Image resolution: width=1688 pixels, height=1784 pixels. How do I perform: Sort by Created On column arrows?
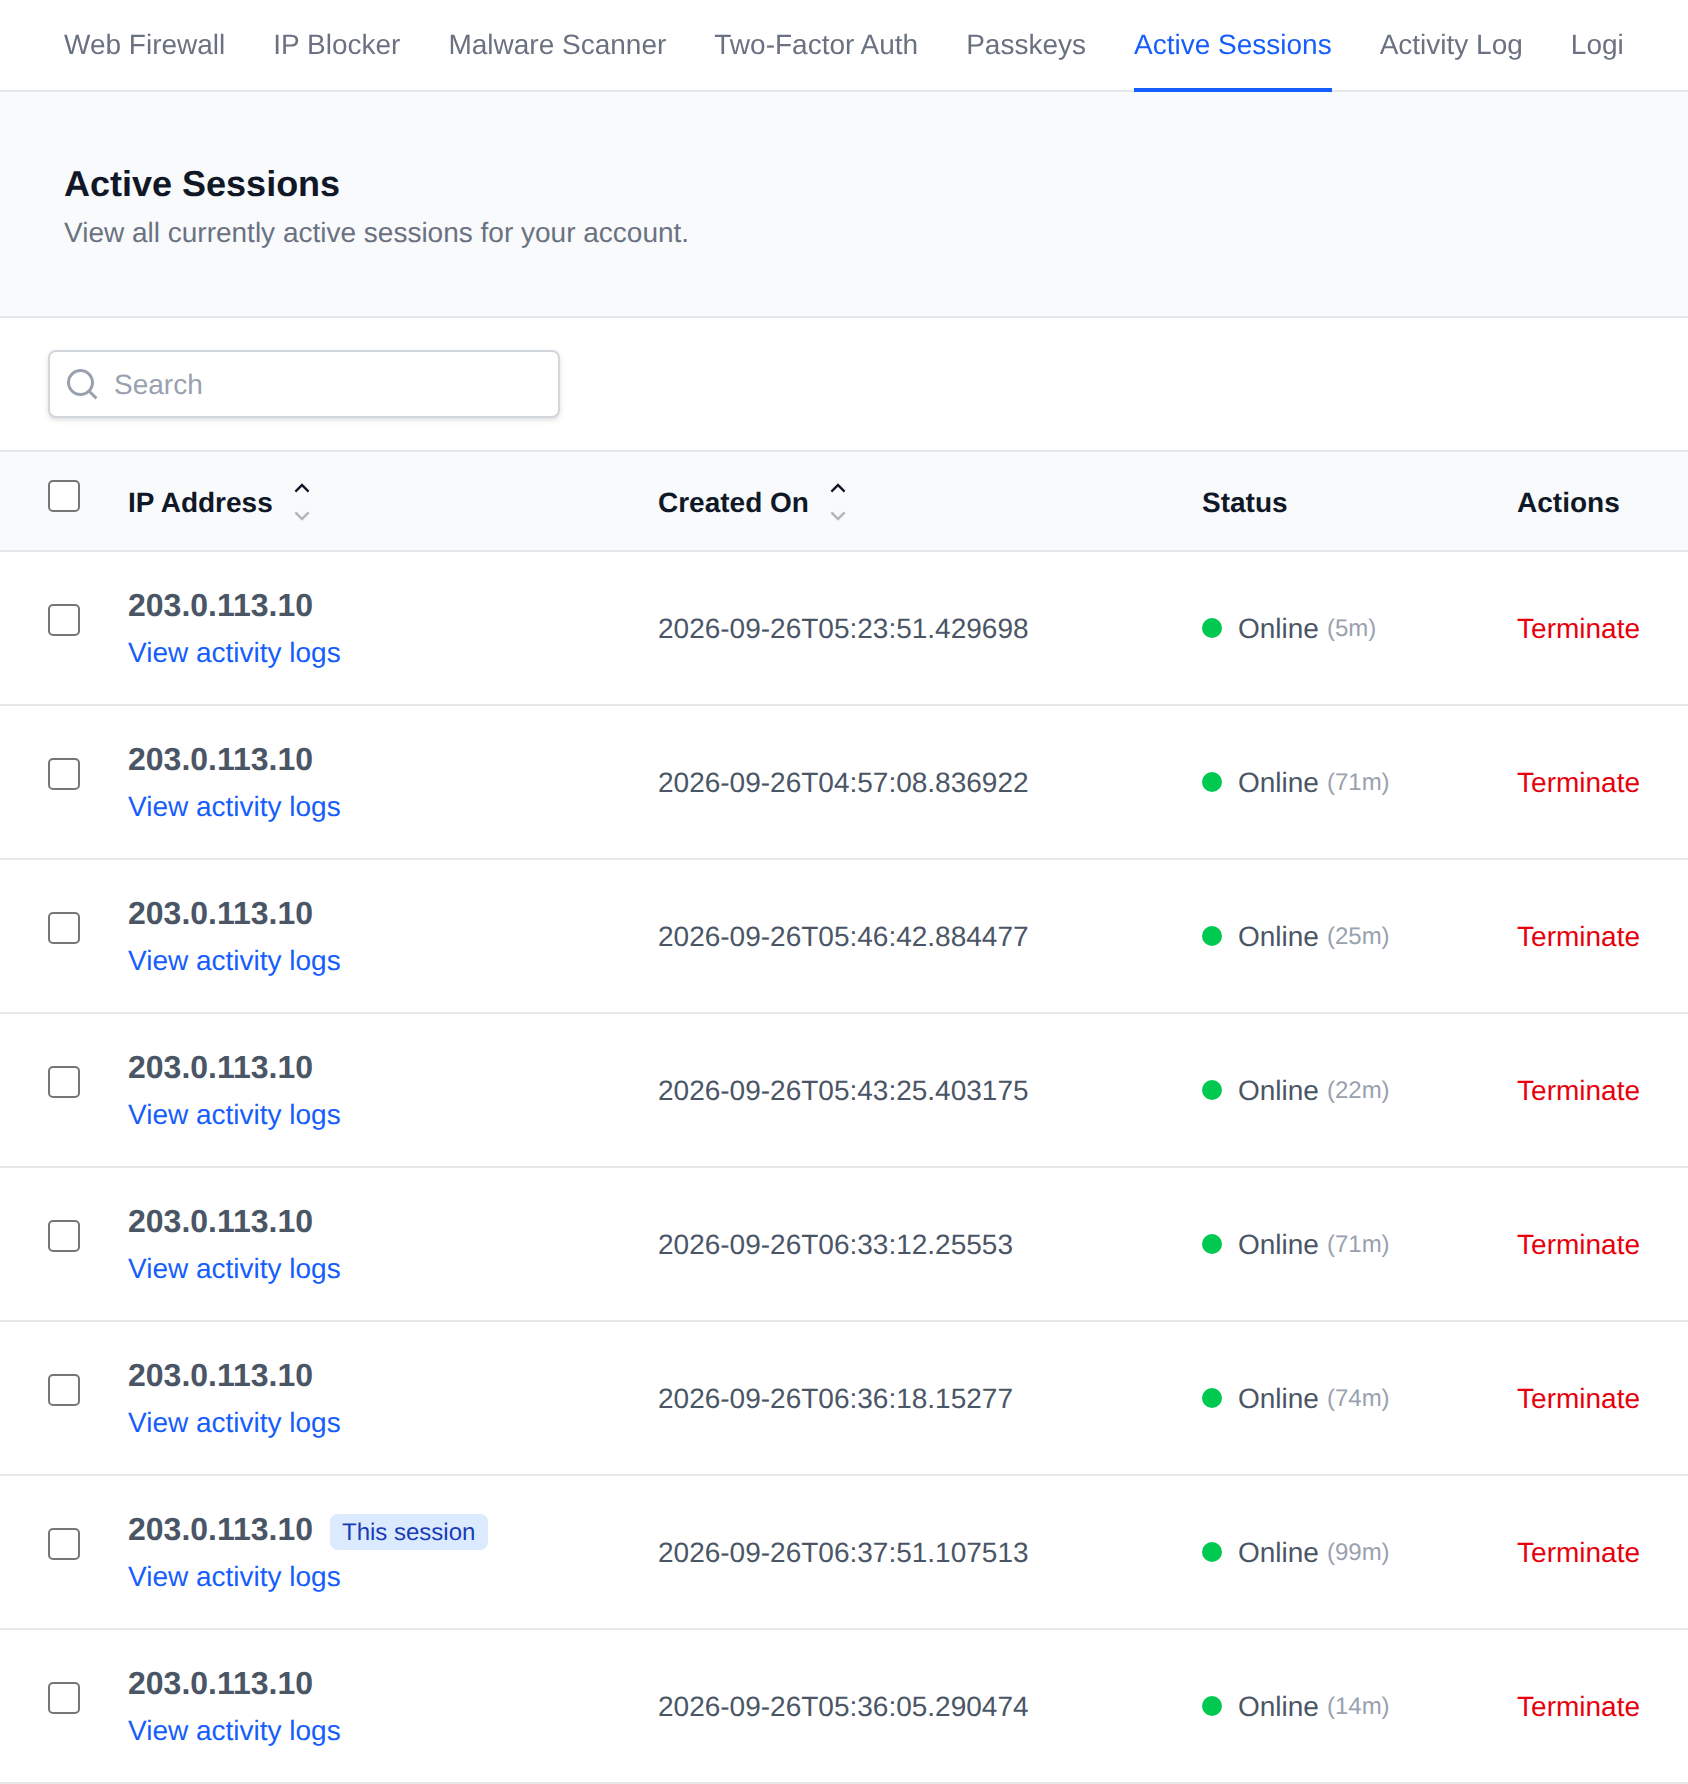(x=838, y=502)
